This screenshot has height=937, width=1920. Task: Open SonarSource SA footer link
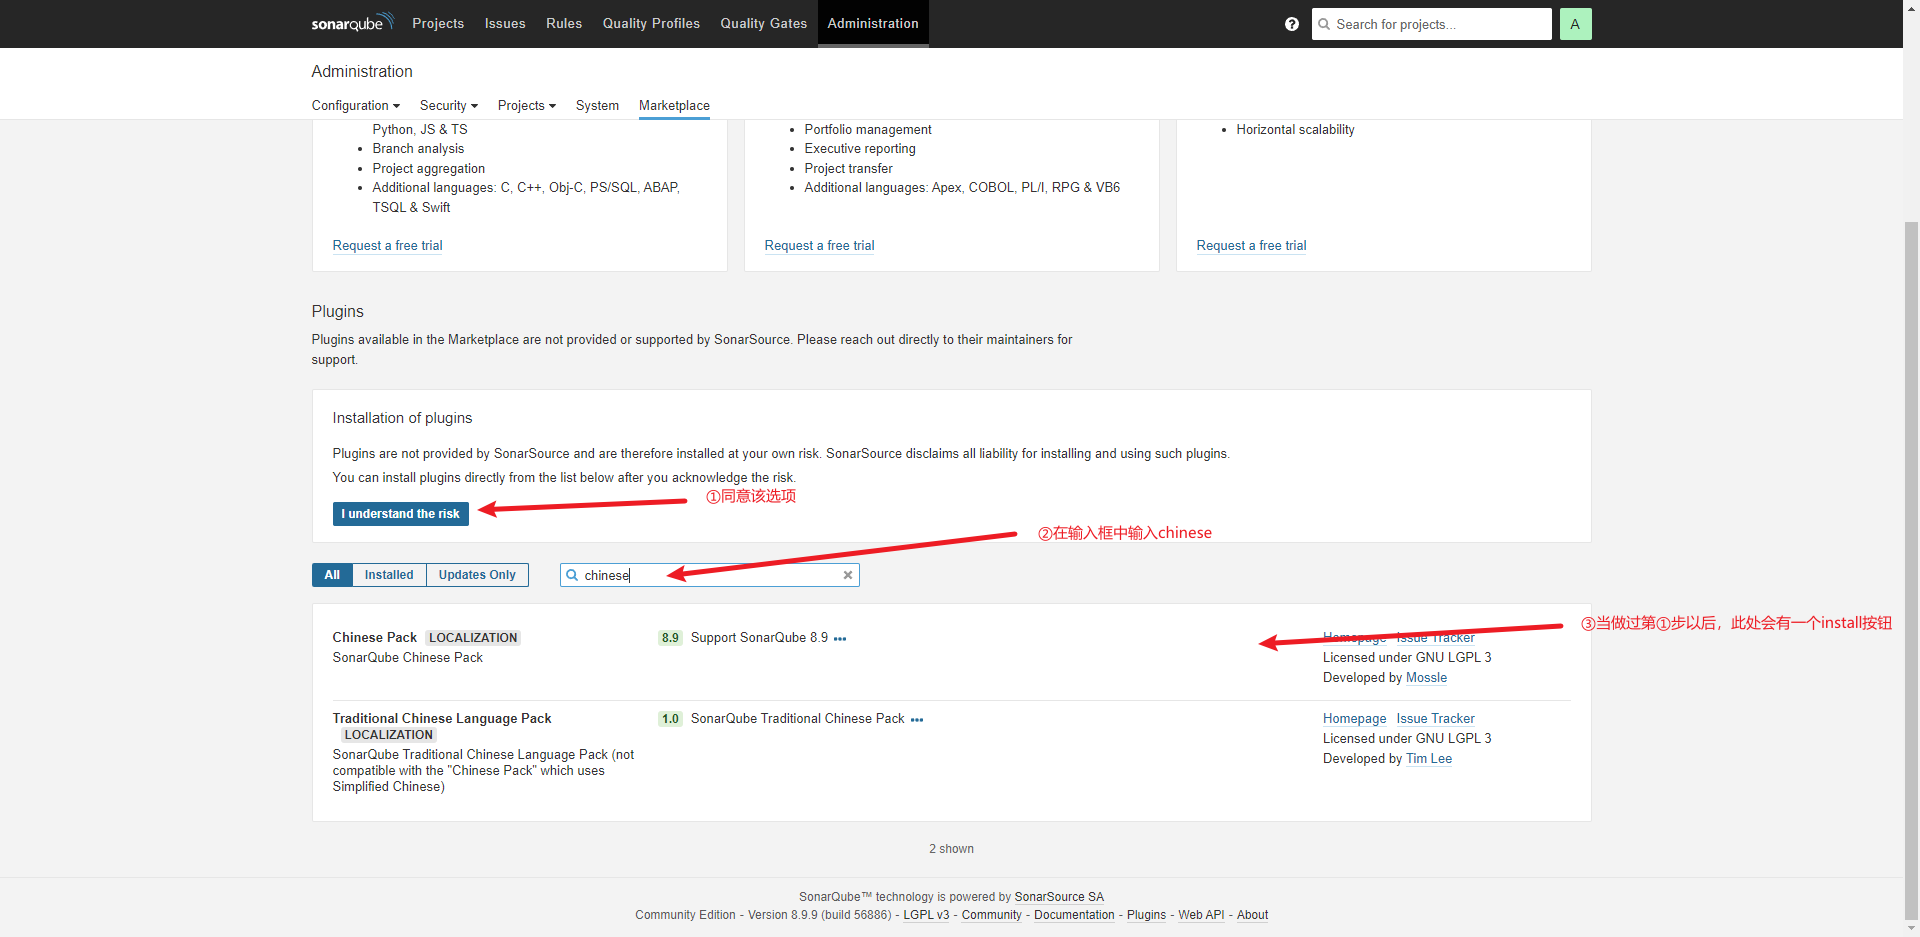(x=1059, y=897)
